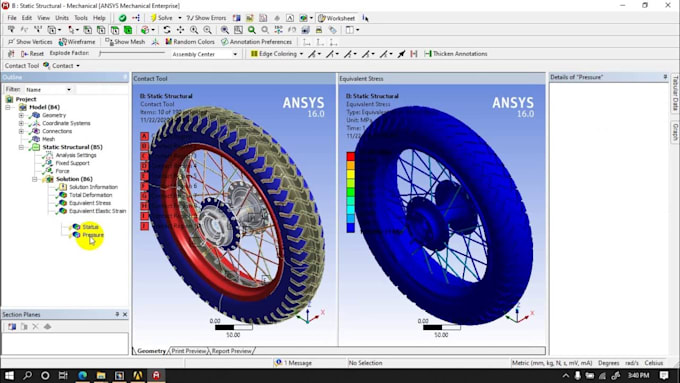Viewport: 680px width, 383px height.
Task: Switch to the Report Preview tab
Action: [x=232, y=351]
